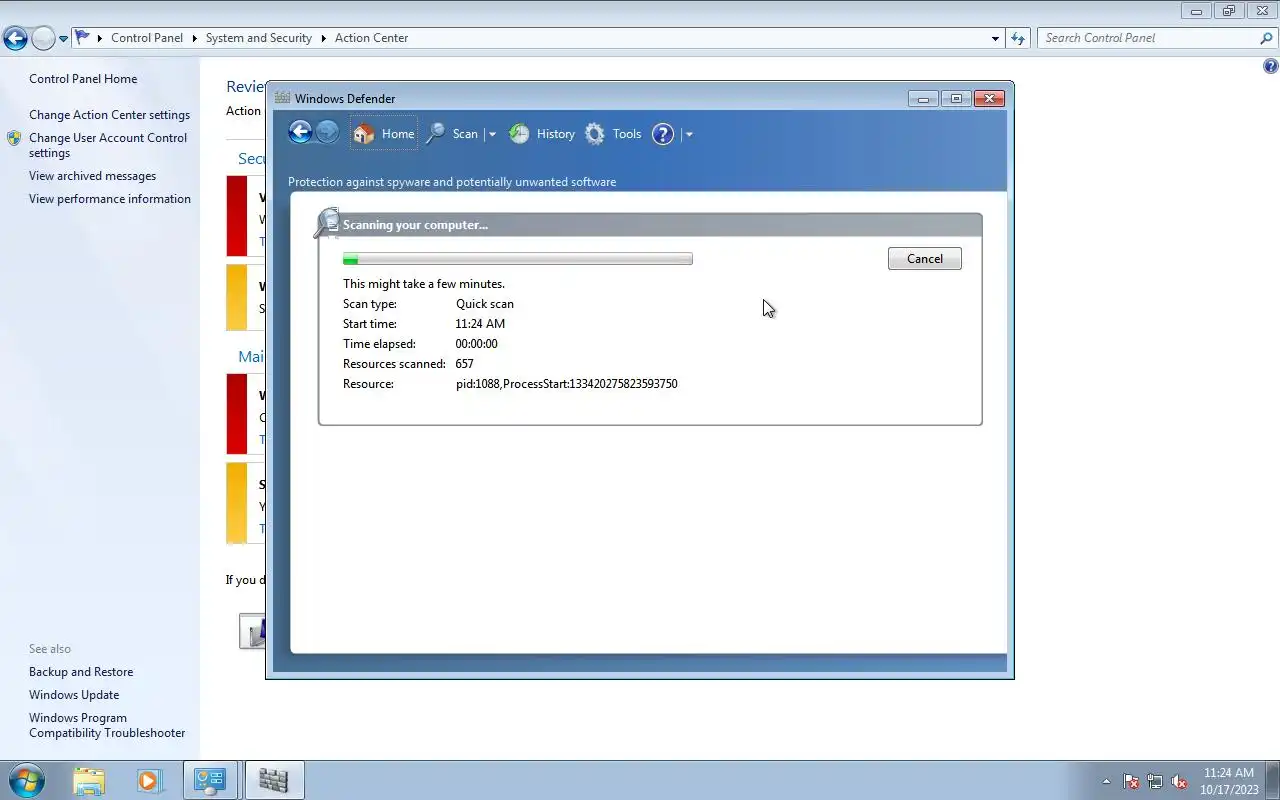The image size is (1280, 800).
Task: Open recent pages dropdown arrow
Action: [64, 39]
